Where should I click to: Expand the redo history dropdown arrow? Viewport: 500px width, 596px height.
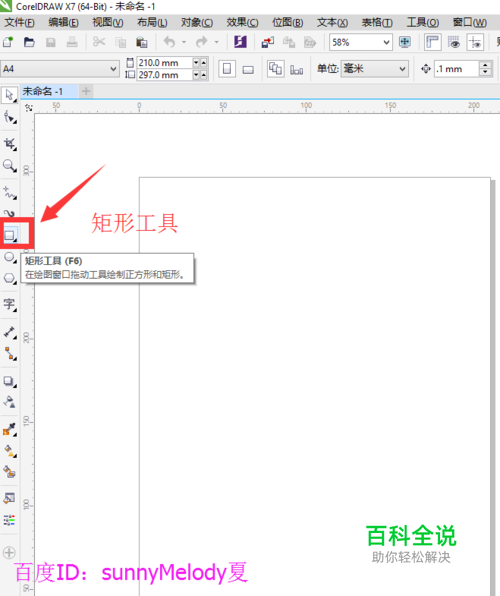point(216,42)
